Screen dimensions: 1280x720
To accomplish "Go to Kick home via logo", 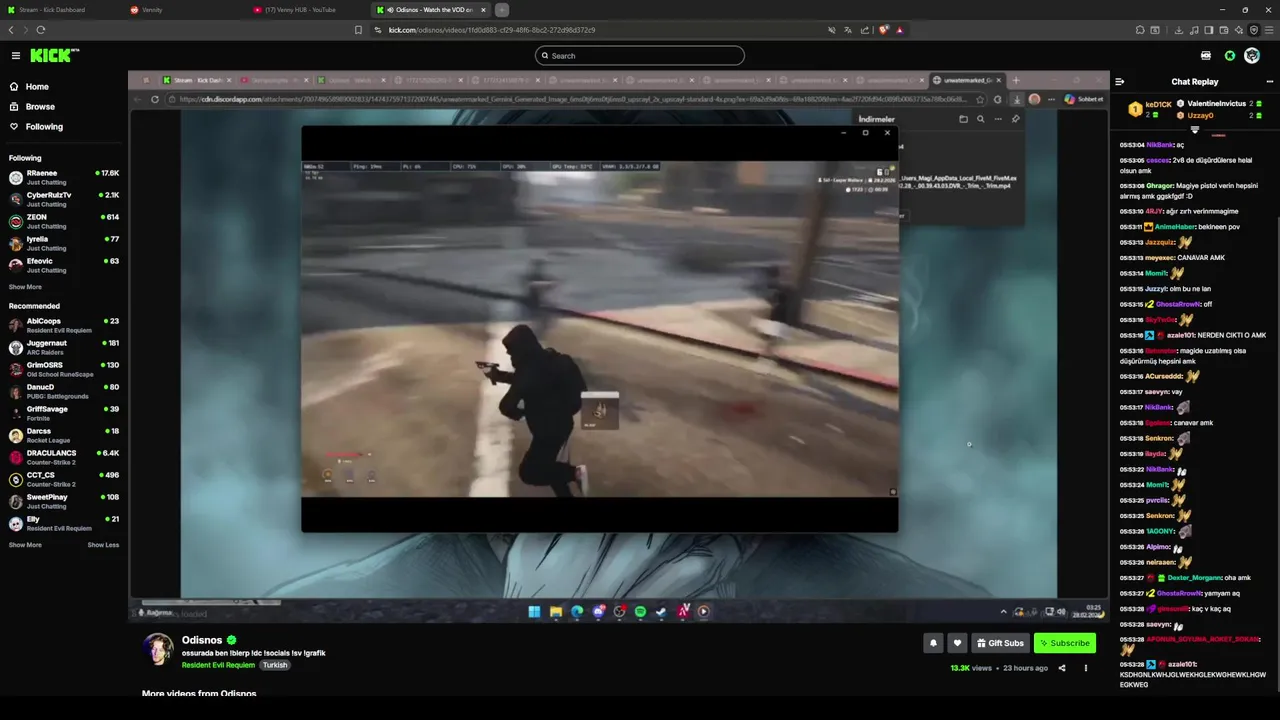I will 54,56.
